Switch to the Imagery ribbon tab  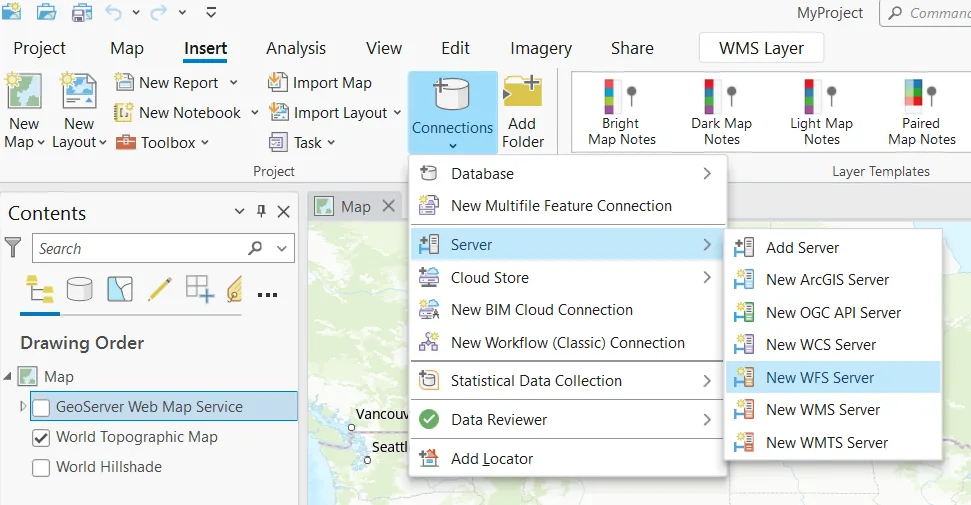541,48
